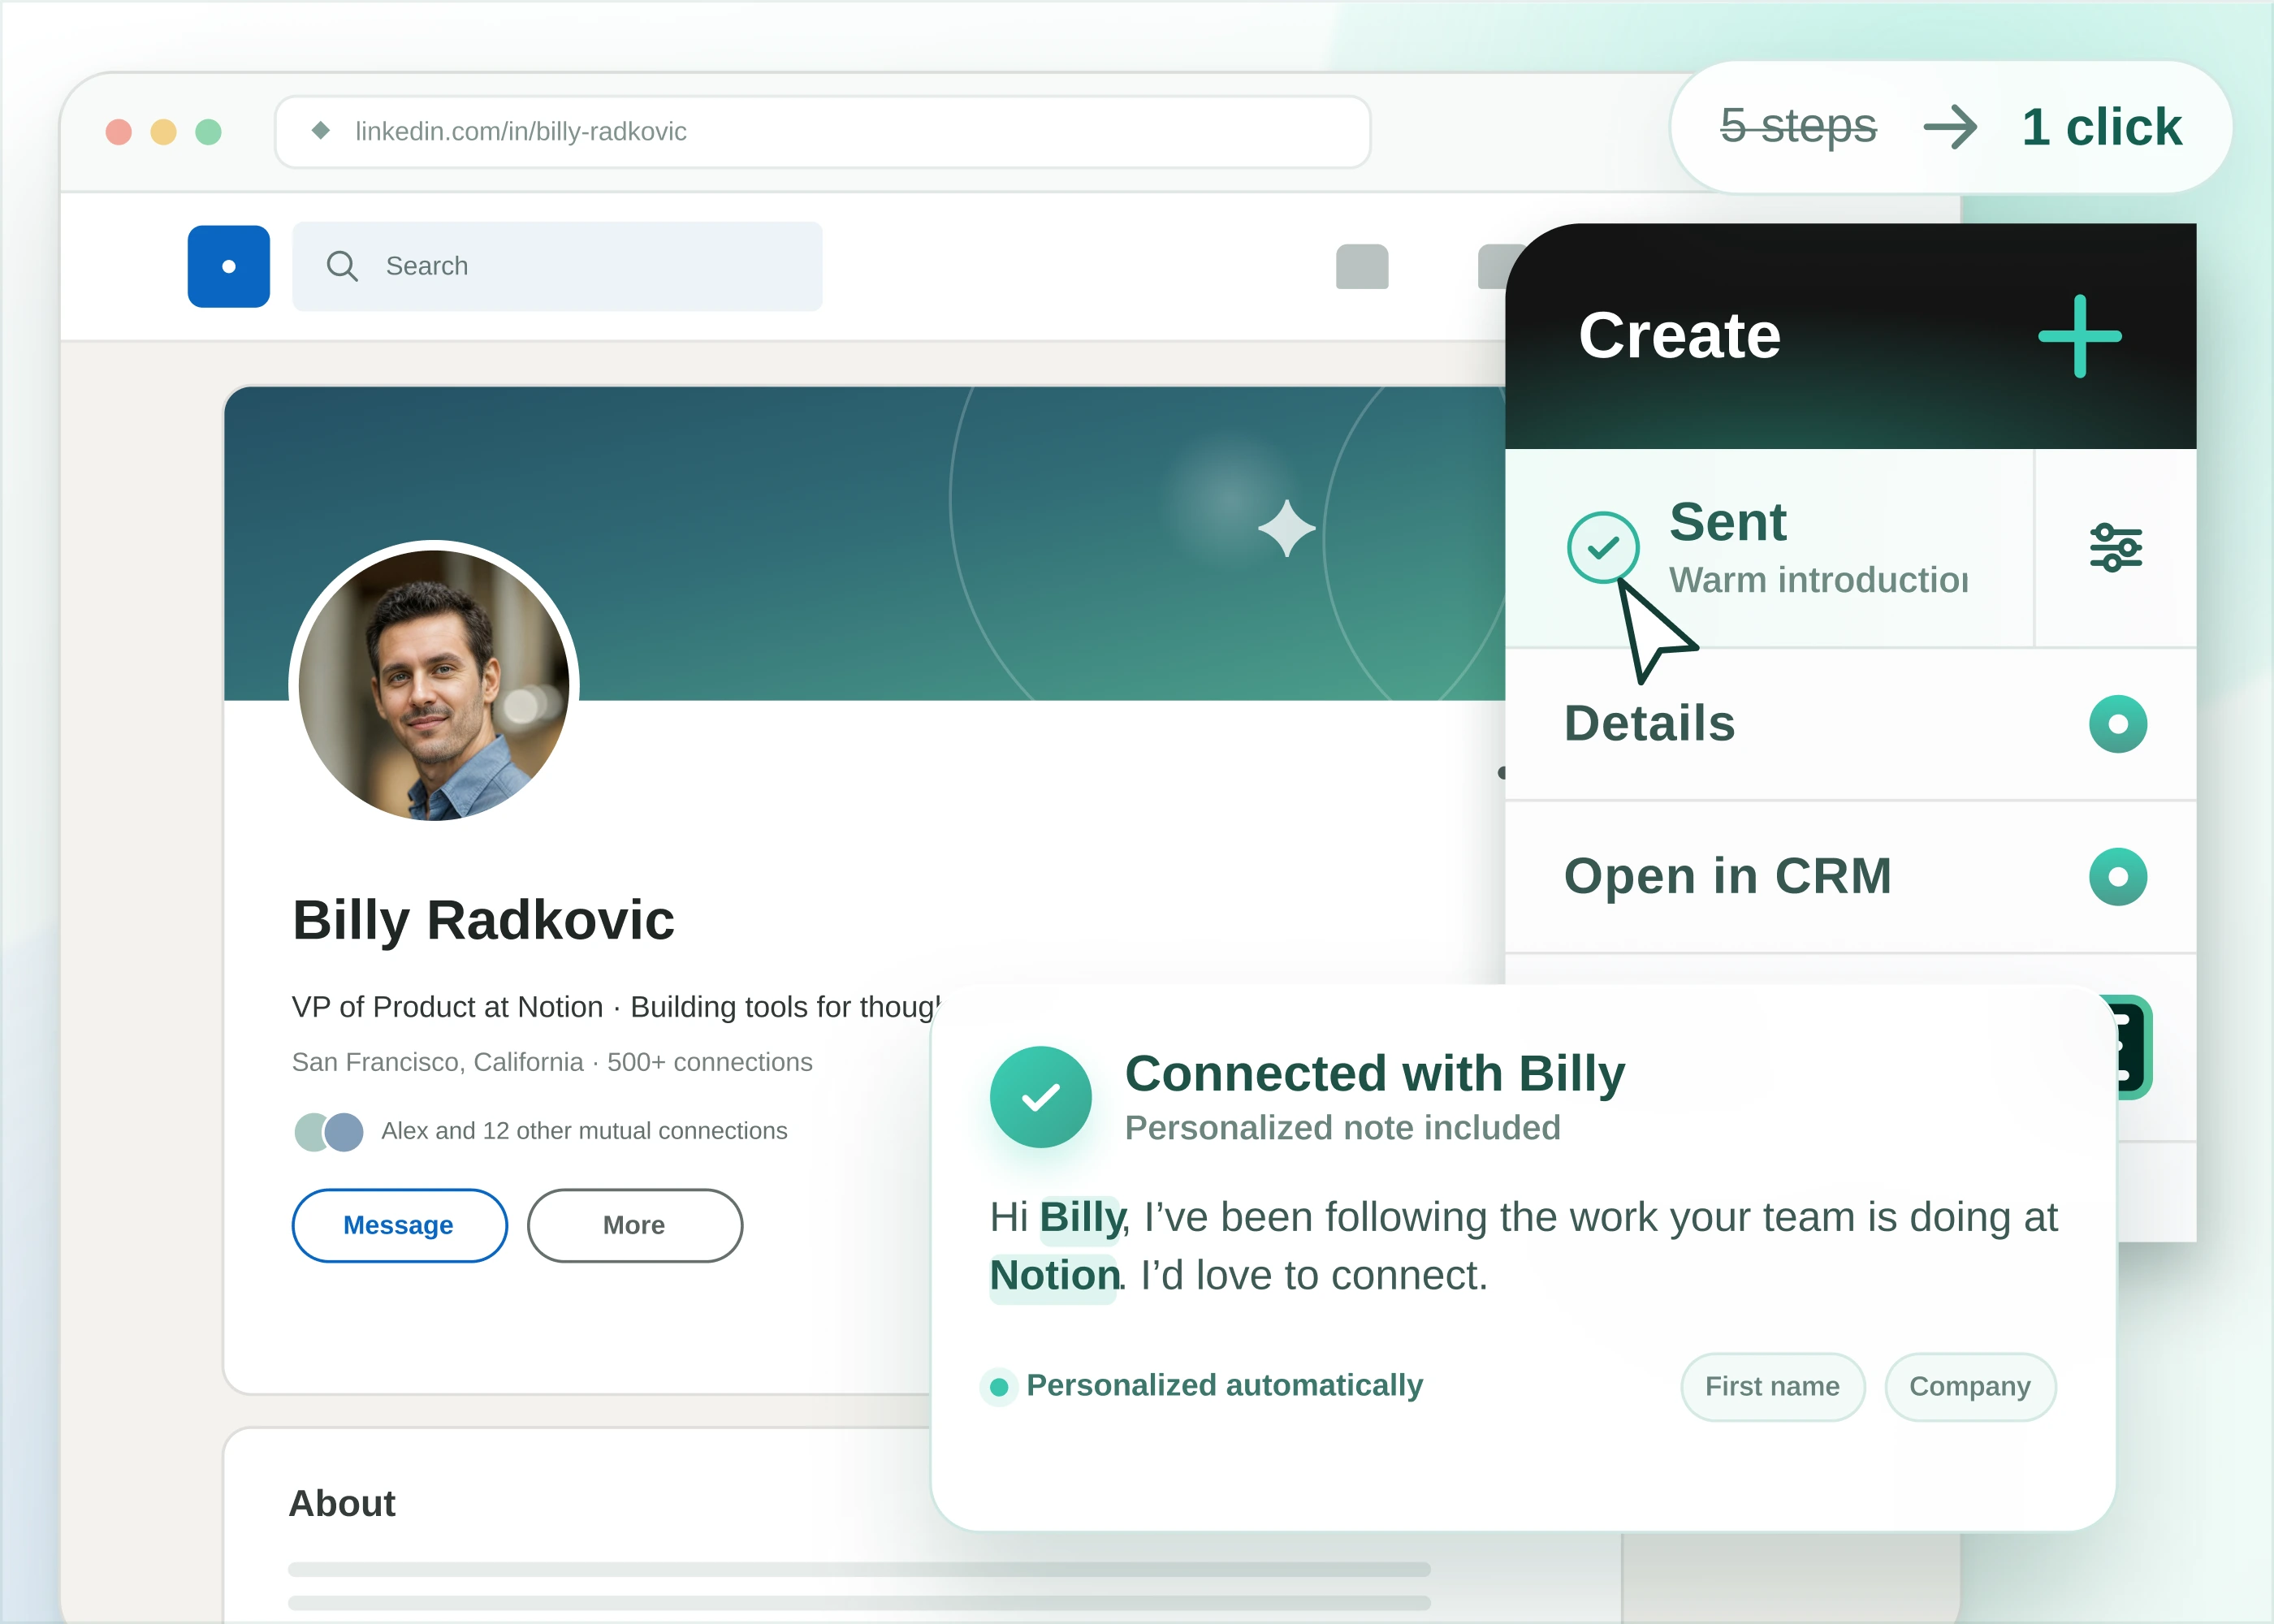Click the highlighted Billy name in note
This screenshot has width=2274, height=1624.
[x=1081, y=1218]
